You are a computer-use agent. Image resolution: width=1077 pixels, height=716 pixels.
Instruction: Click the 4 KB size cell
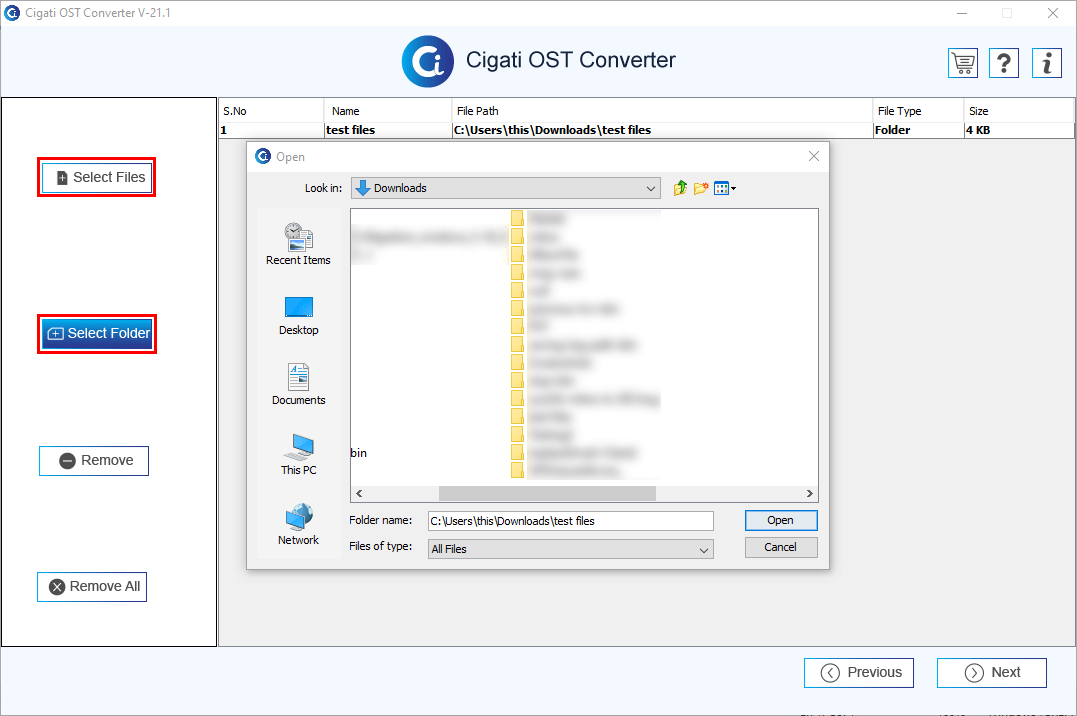[x=1019, y=130]
